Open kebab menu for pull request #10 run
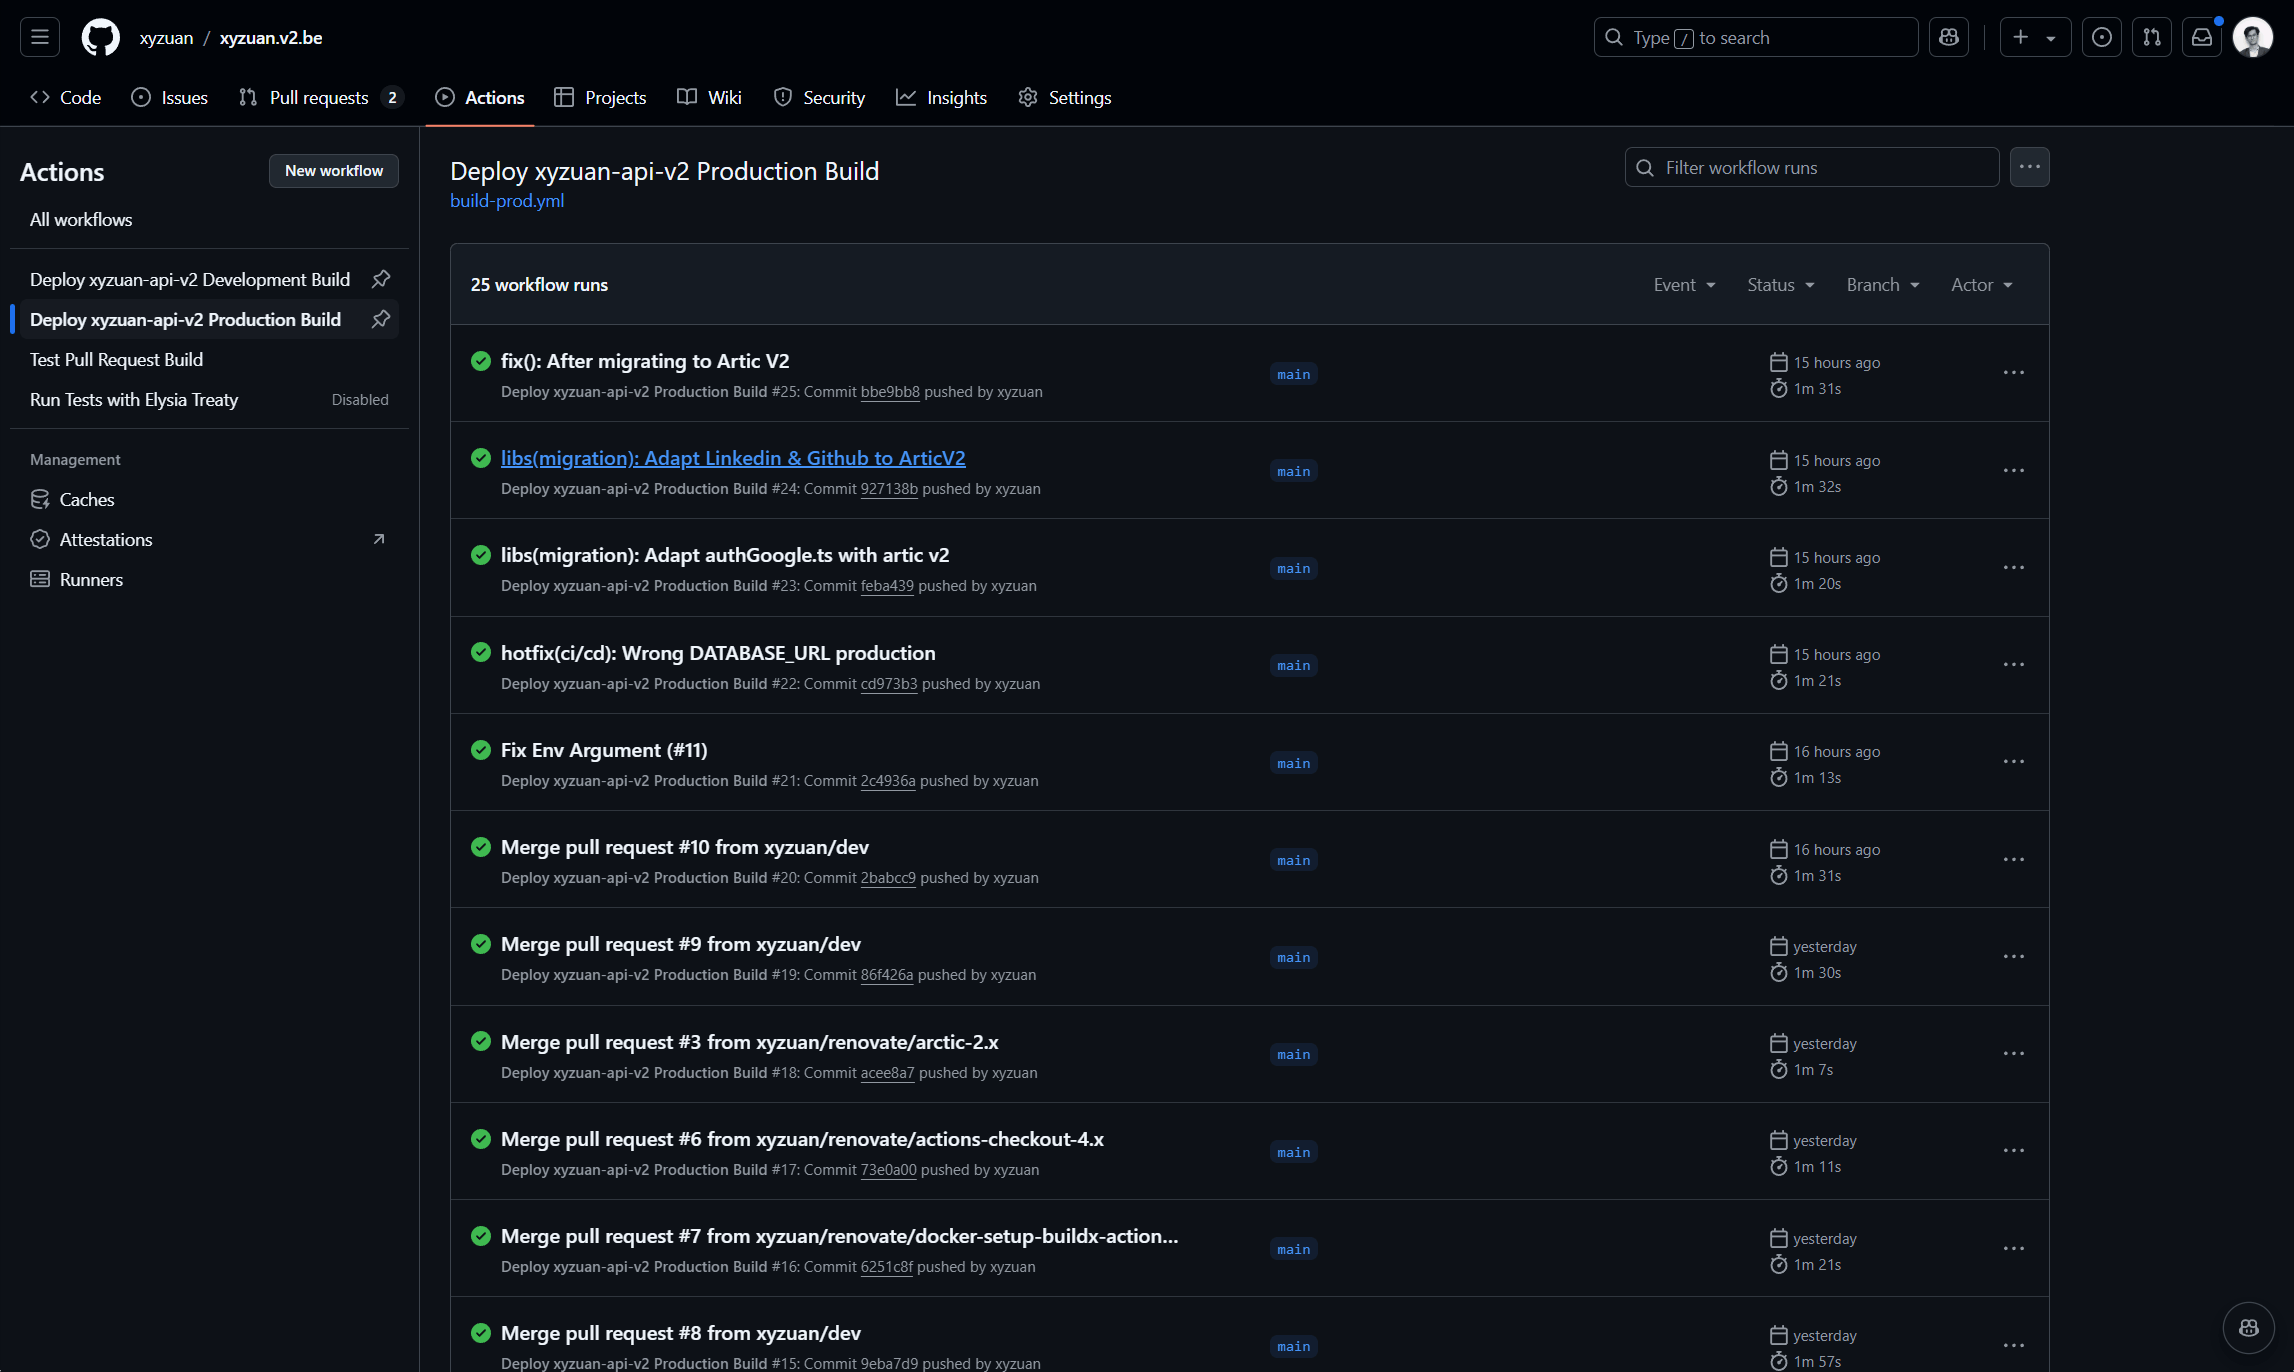The height and width of the screenshot is (1372, 2294). coord(2013,859)
